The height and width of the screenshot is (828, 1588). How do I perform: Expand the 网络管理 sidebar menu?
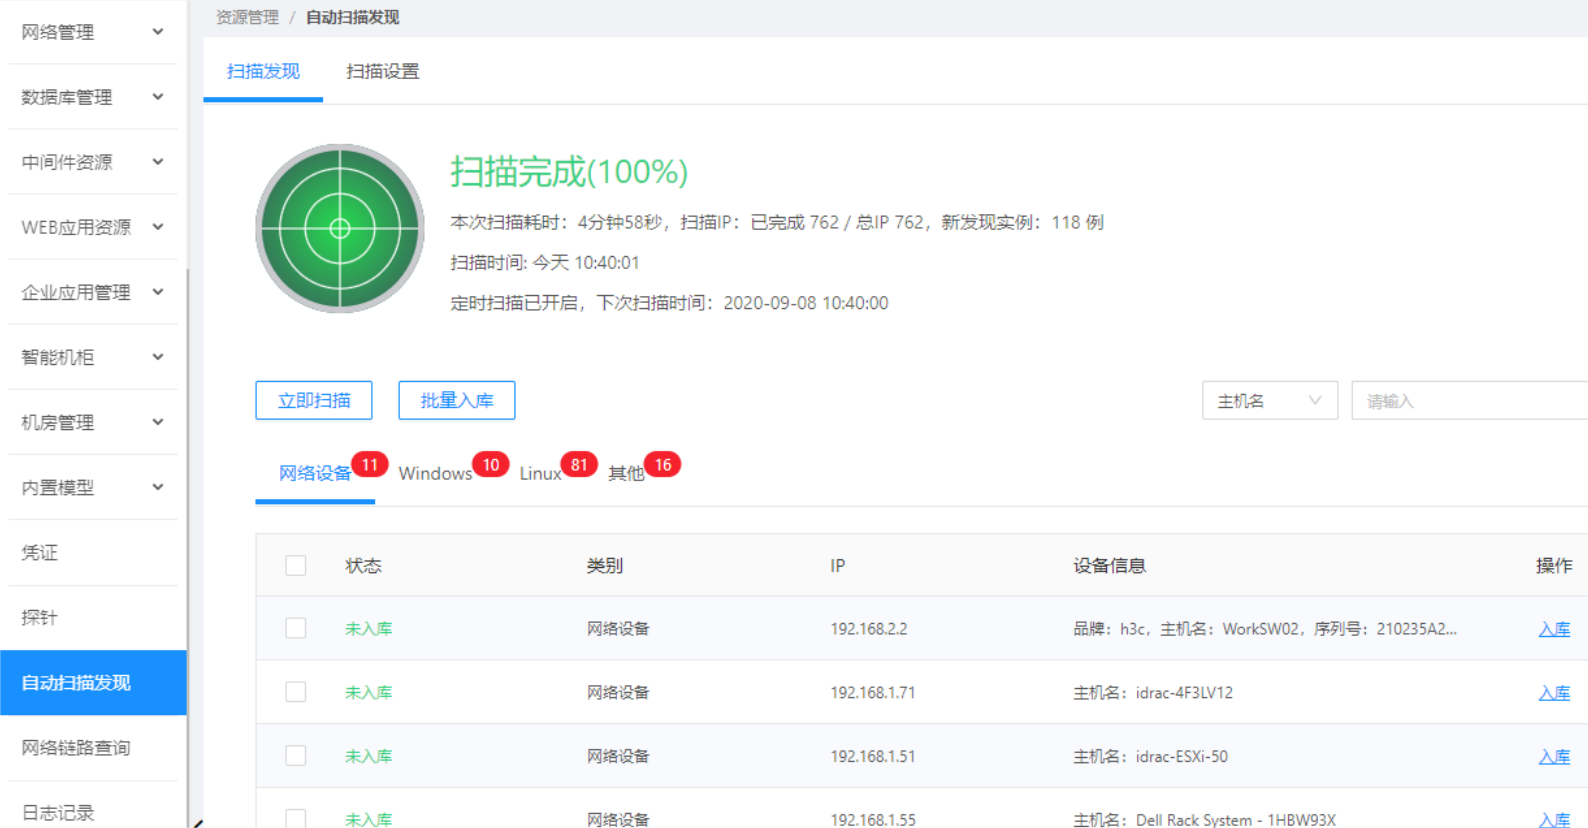[157, 32]
